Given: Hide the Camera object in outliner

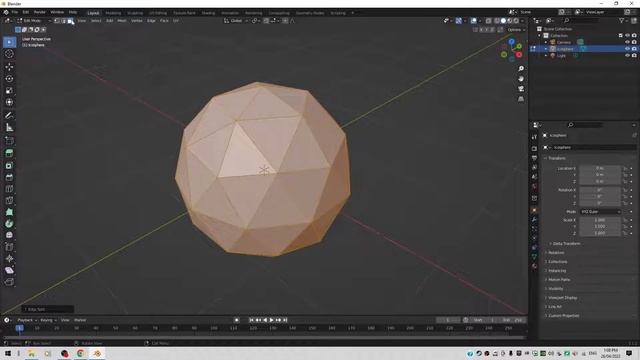Looking at the screenshot, I should [x=627, y=42].
